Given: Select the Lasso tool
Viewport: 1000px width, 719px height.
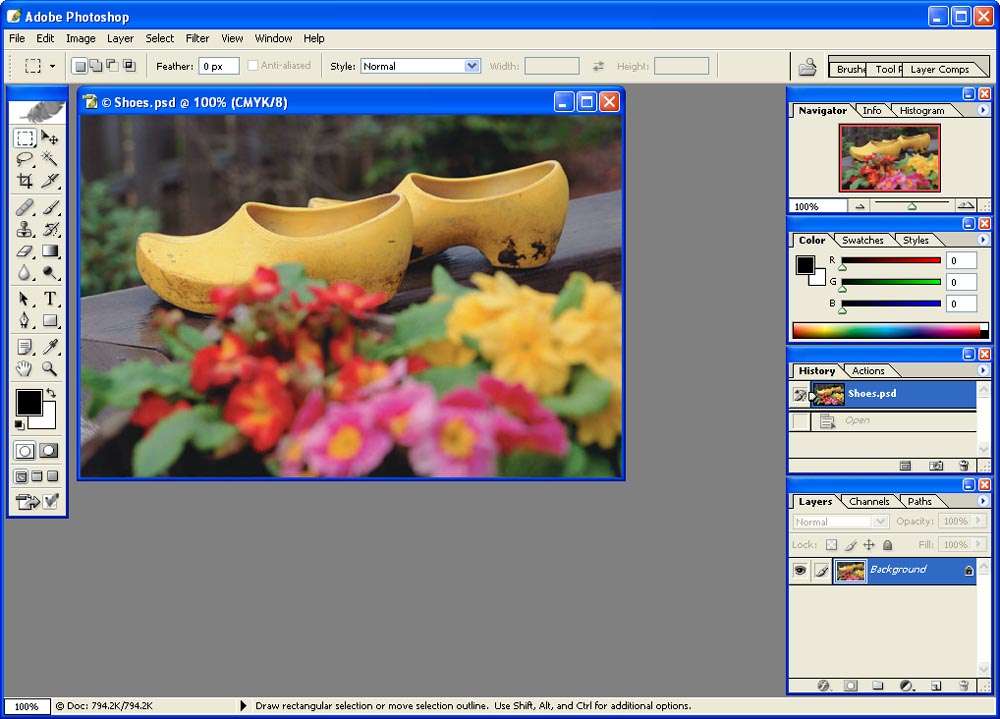Looking at the screenshot, I should 25,159.
